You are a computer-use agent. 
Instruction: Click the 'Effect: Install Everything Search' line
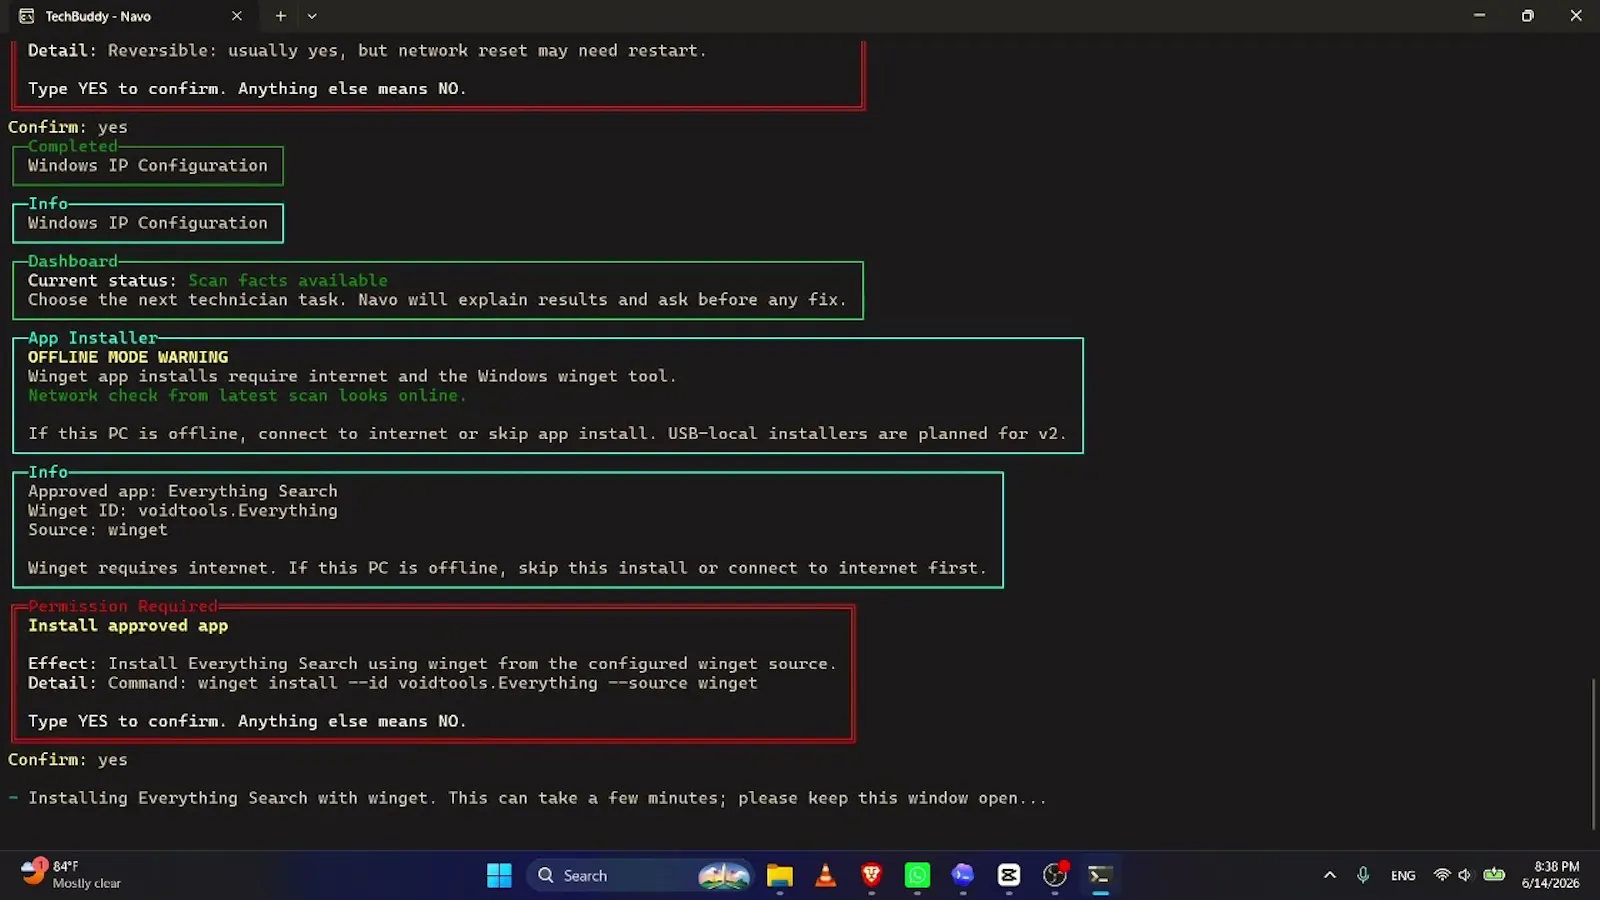(x=432, y=663)
